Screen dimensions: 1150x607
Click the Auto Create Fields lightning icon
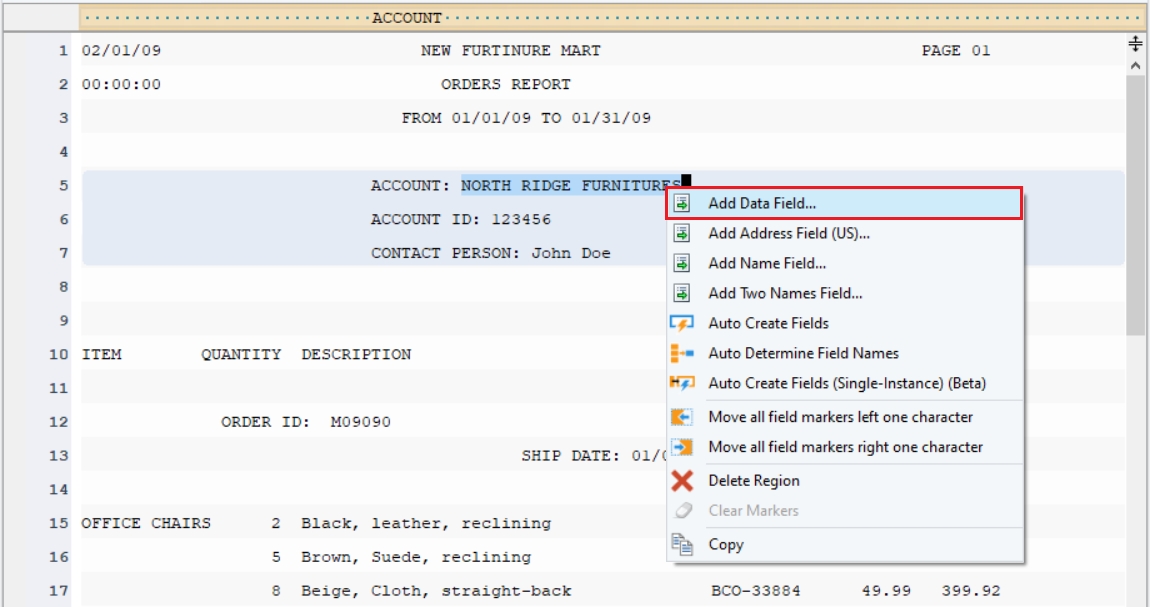(x=682, y=323)
